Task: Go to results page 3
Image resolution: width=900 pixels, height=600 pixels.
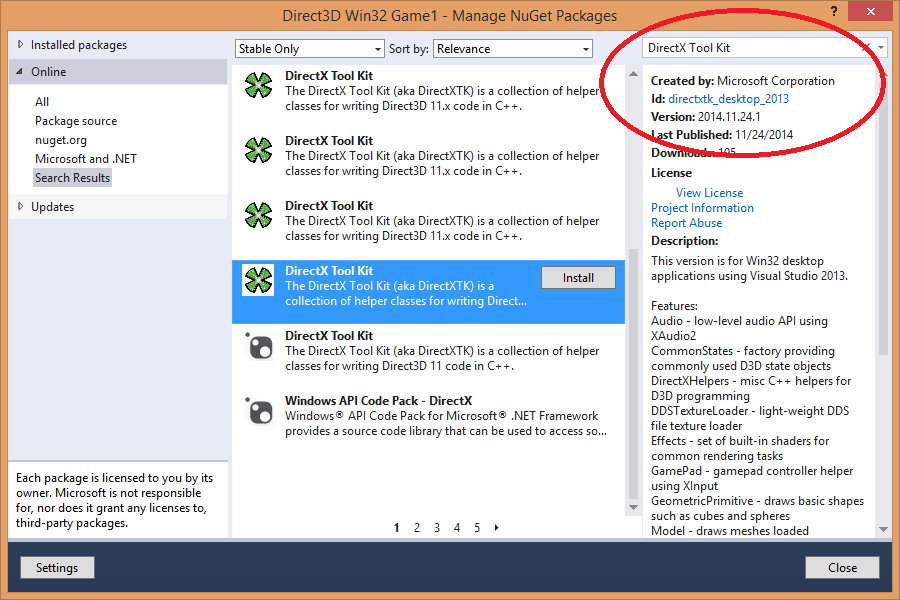Action: pyautogui.click(x=437, y=528)
